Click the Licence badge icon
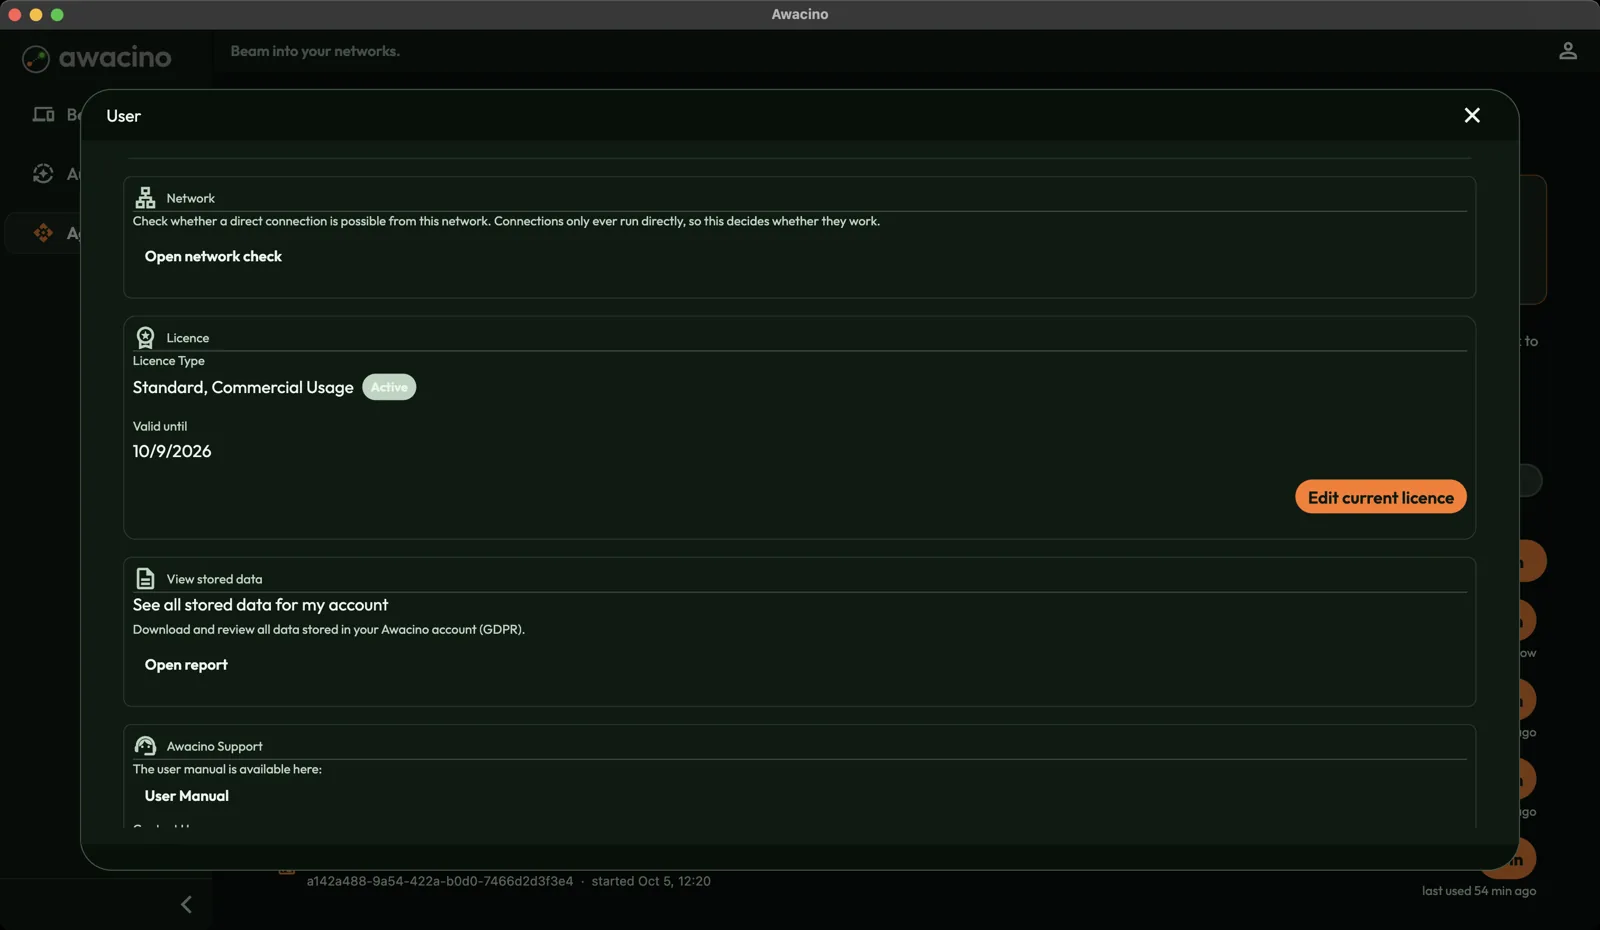 coord(145,337)
